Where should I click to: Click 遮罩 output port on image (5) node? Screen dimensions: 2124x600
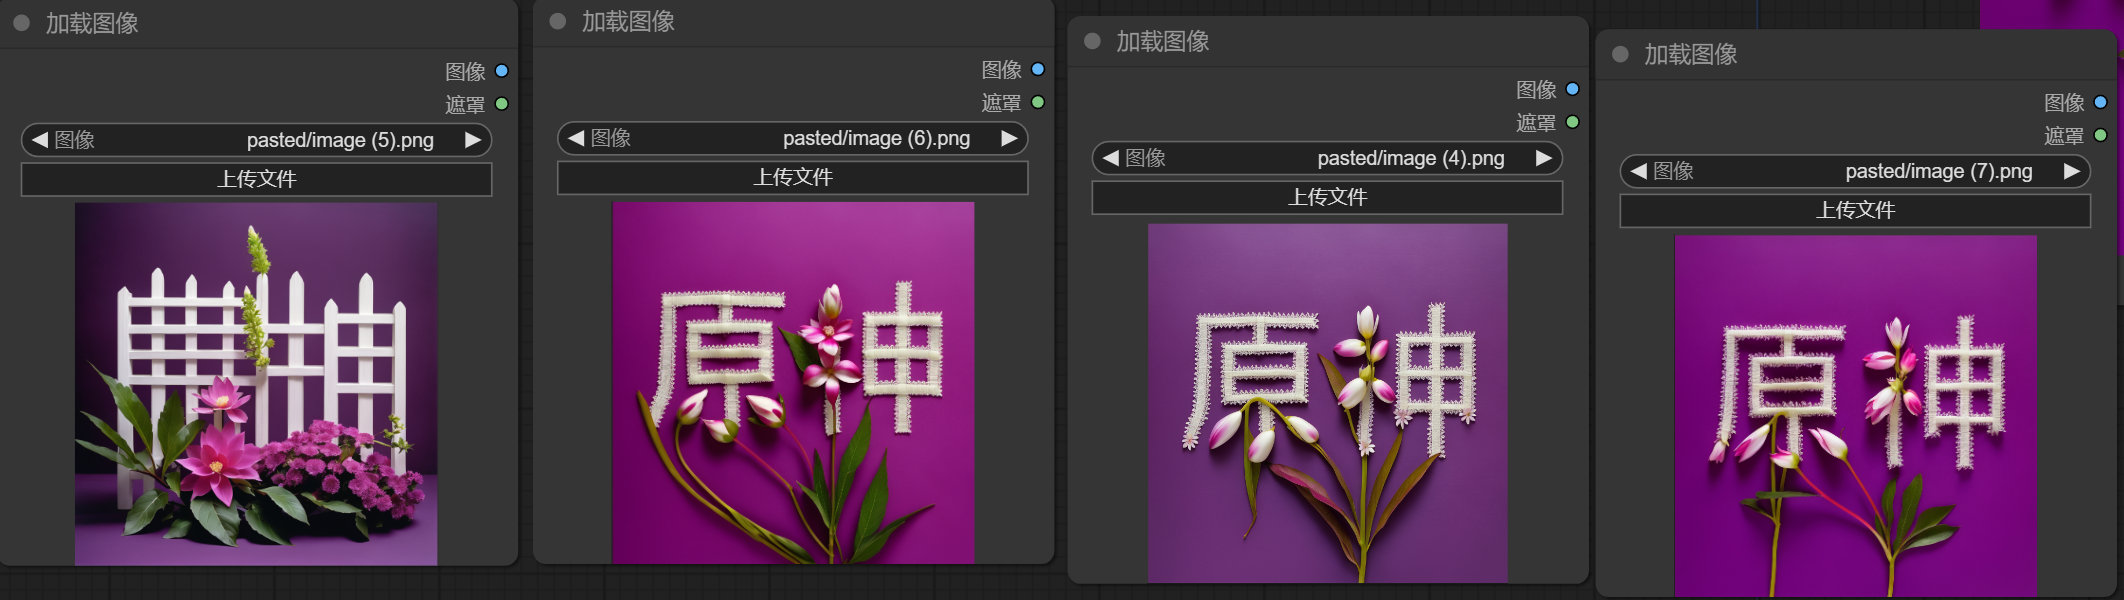[502, 104]
